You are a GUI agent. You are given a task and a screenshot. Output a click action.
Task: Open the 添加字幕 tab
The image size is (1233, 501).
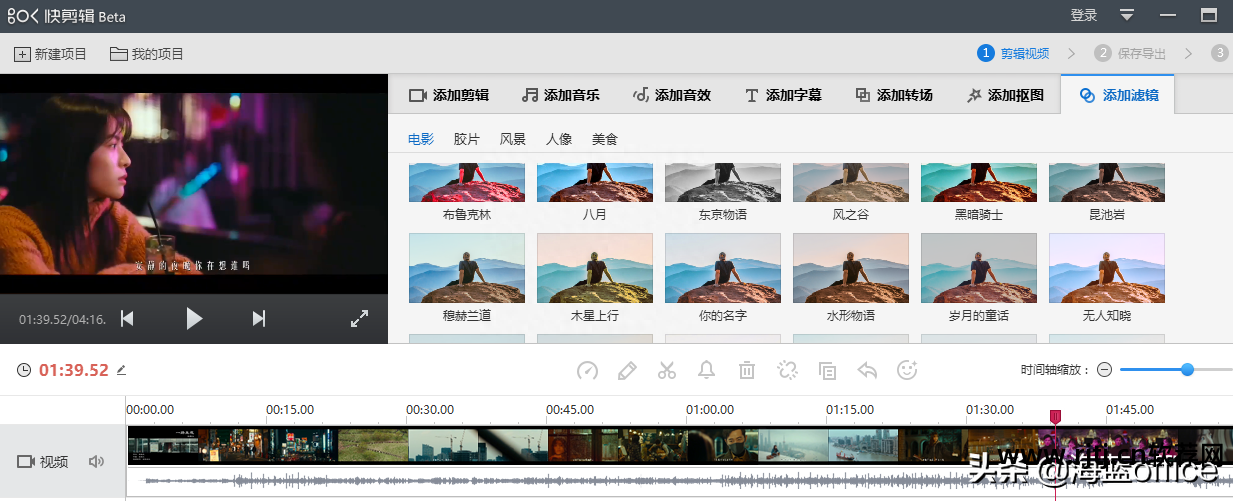pos(783,95)
